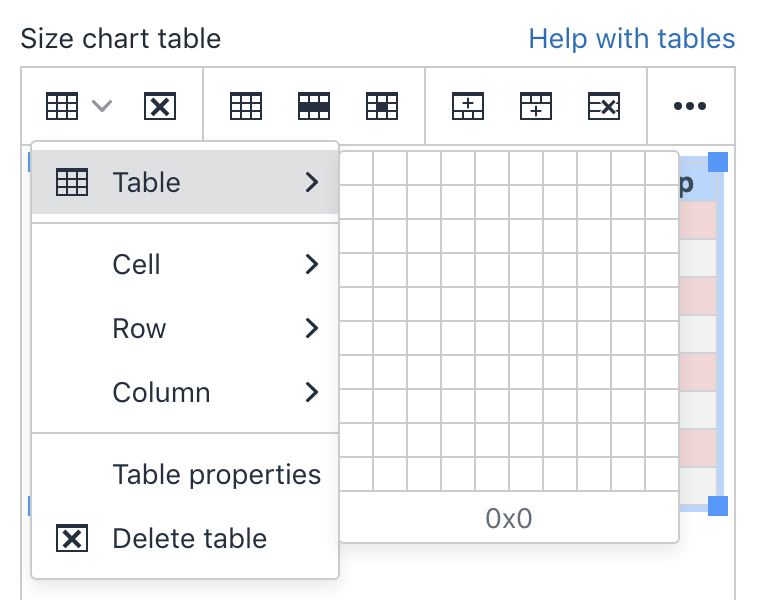Click the toolbar chevron beside the table icon
This screenshot has height=600, width=760.
click(102, 105)
